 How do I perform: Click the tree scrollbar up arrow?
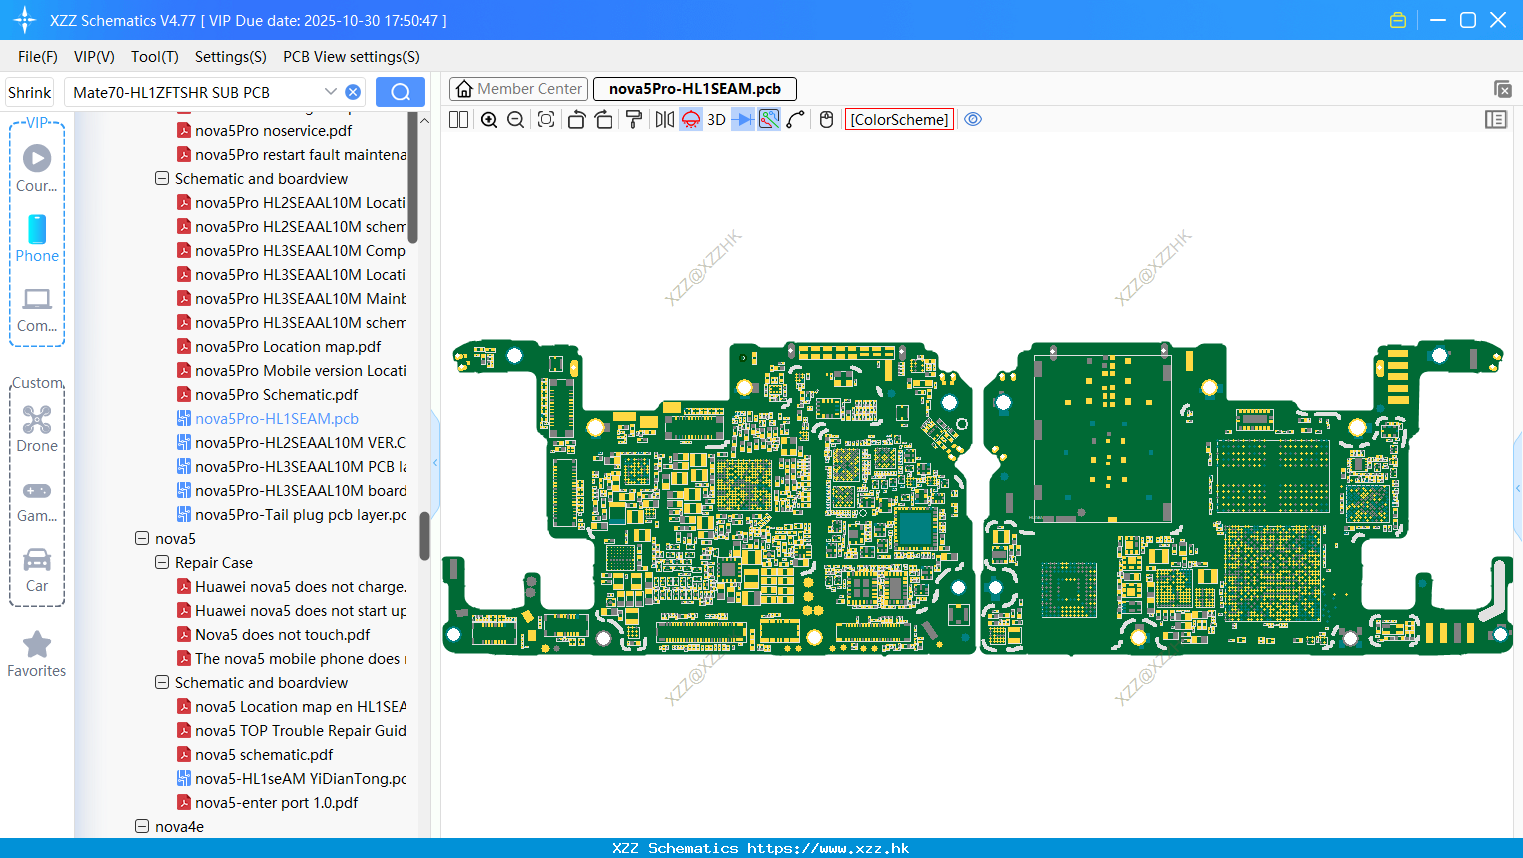coord(424,120)
